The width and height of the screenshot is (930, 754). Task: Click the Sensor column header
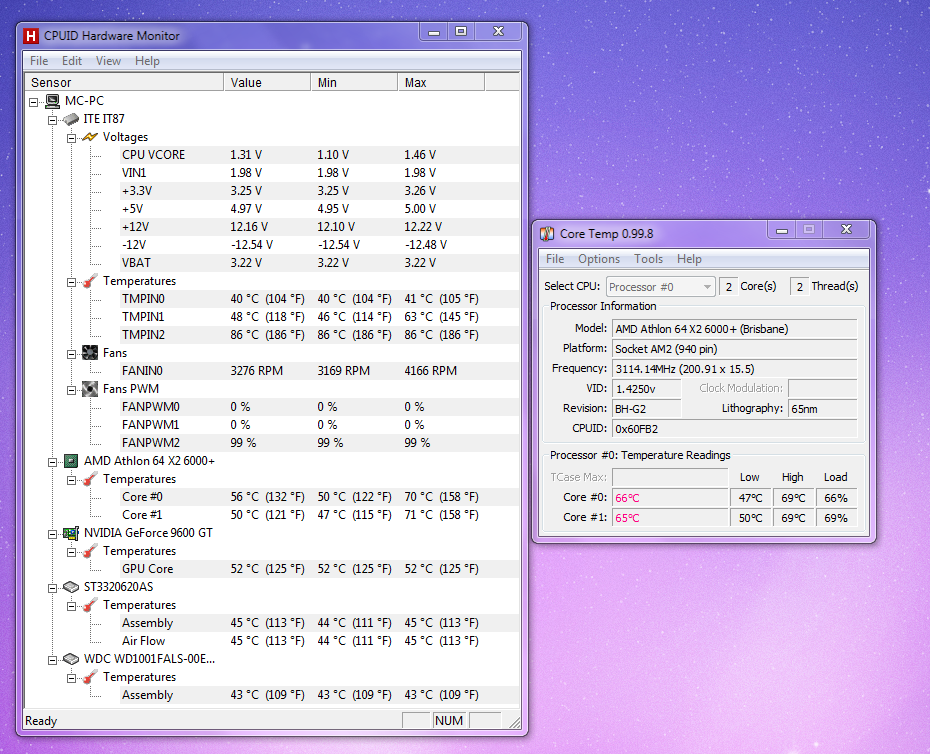pyautogui.click(x=124, y=82)
